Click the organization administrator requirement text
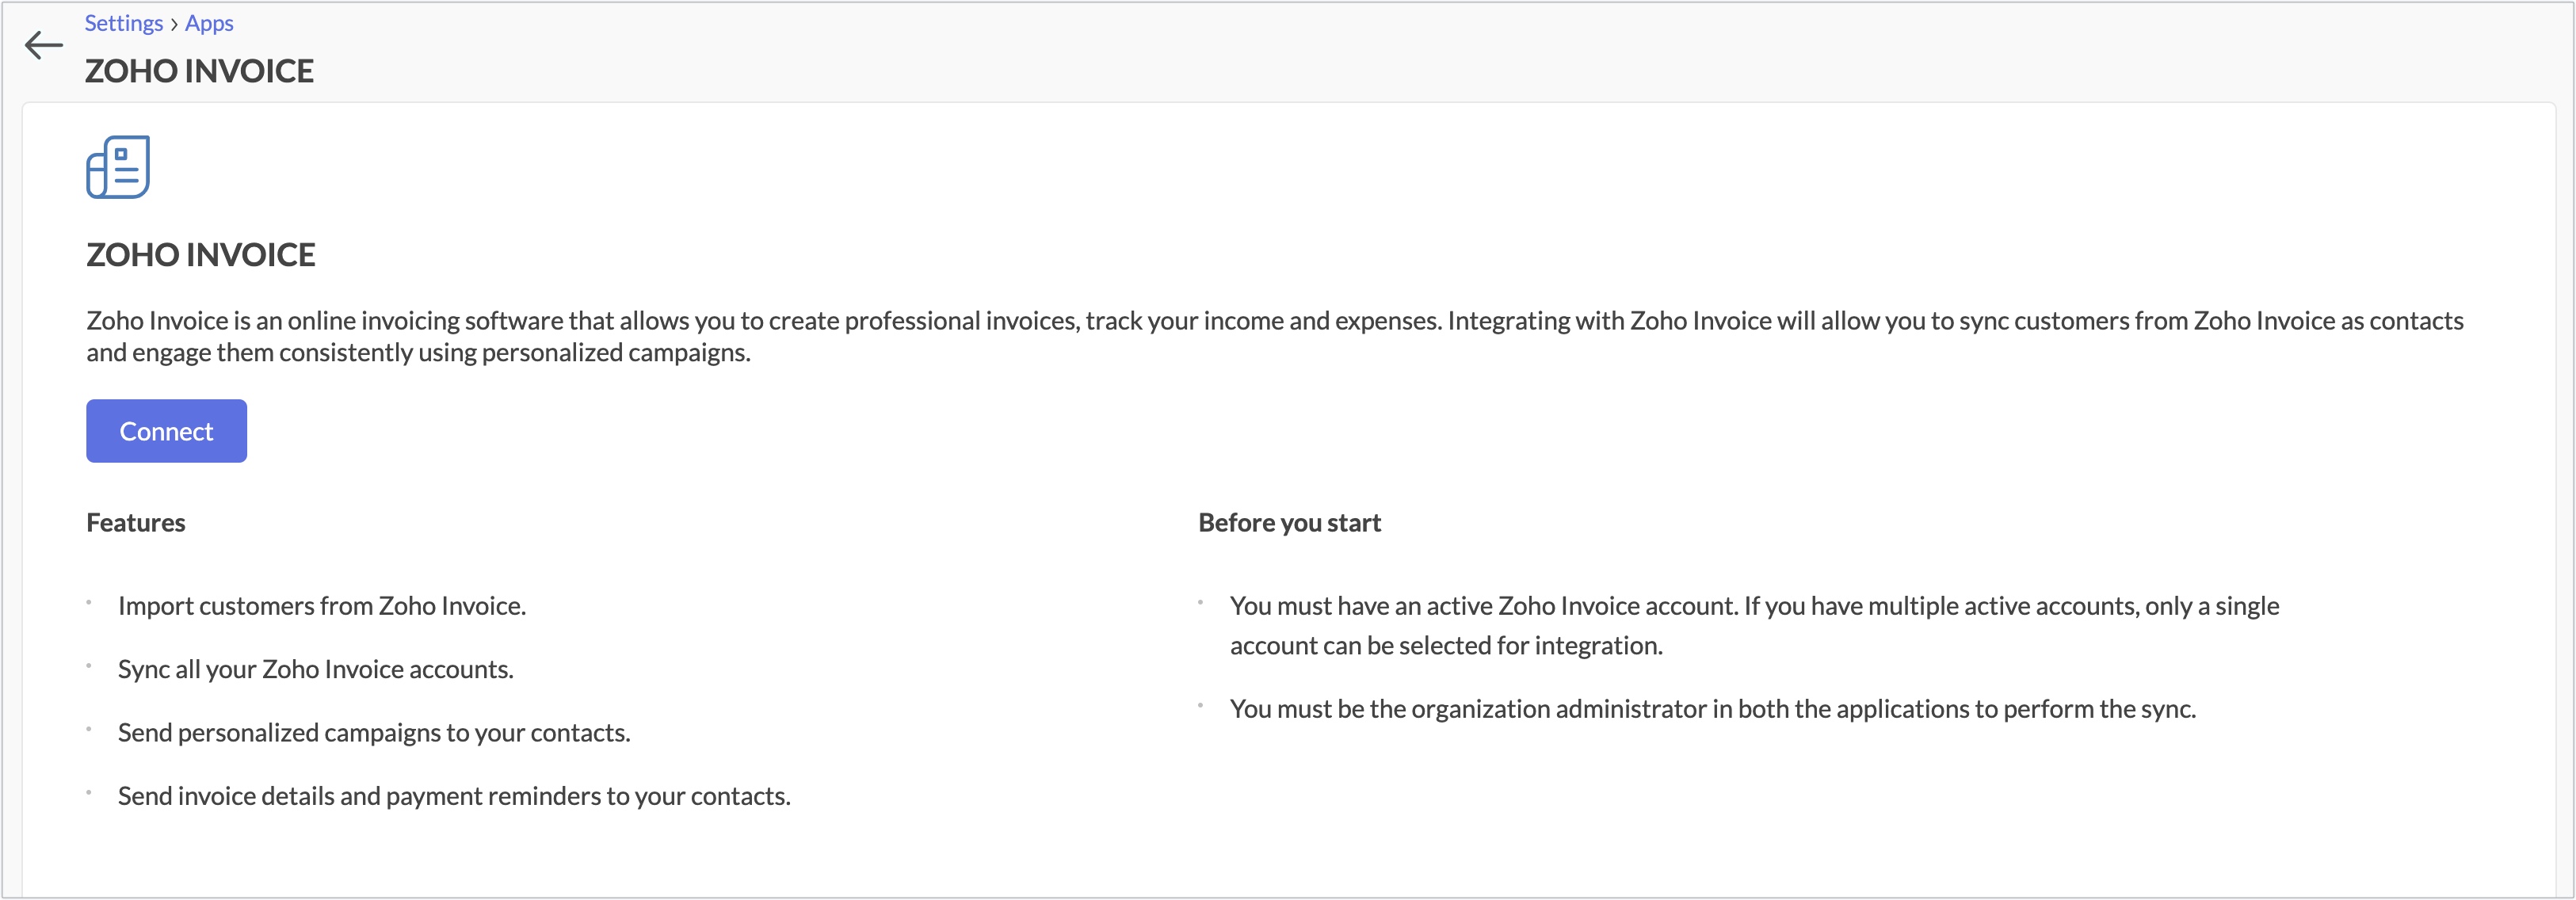Viewport: 2576px width, 900px height. pos(1713,709)
